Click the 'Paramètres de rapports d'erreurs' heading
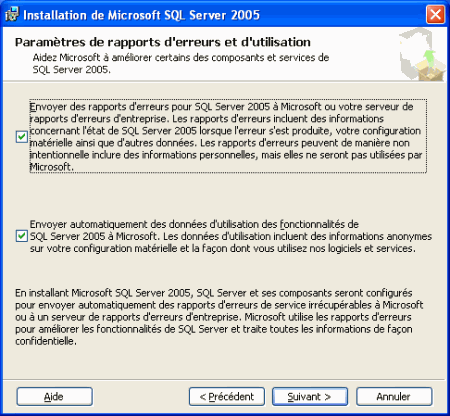This screenshot has height=416, width=450. click(163, 42)
